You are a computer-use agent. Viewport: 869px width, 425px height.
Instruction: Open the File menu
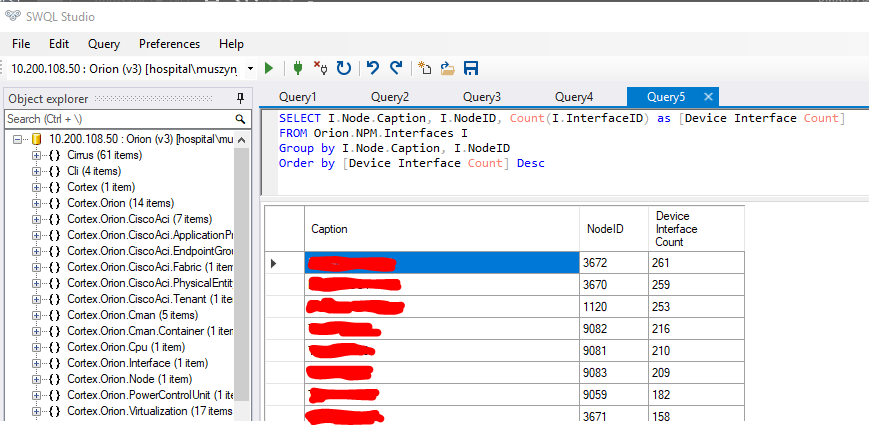coord(21,44)
